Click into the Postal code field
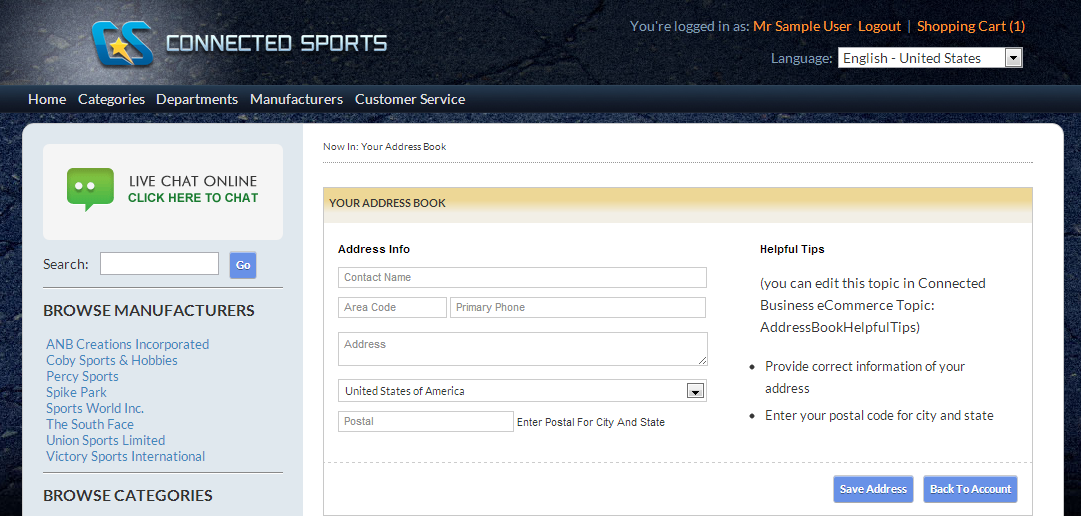Screen dimensions: 1081x516 425,421
